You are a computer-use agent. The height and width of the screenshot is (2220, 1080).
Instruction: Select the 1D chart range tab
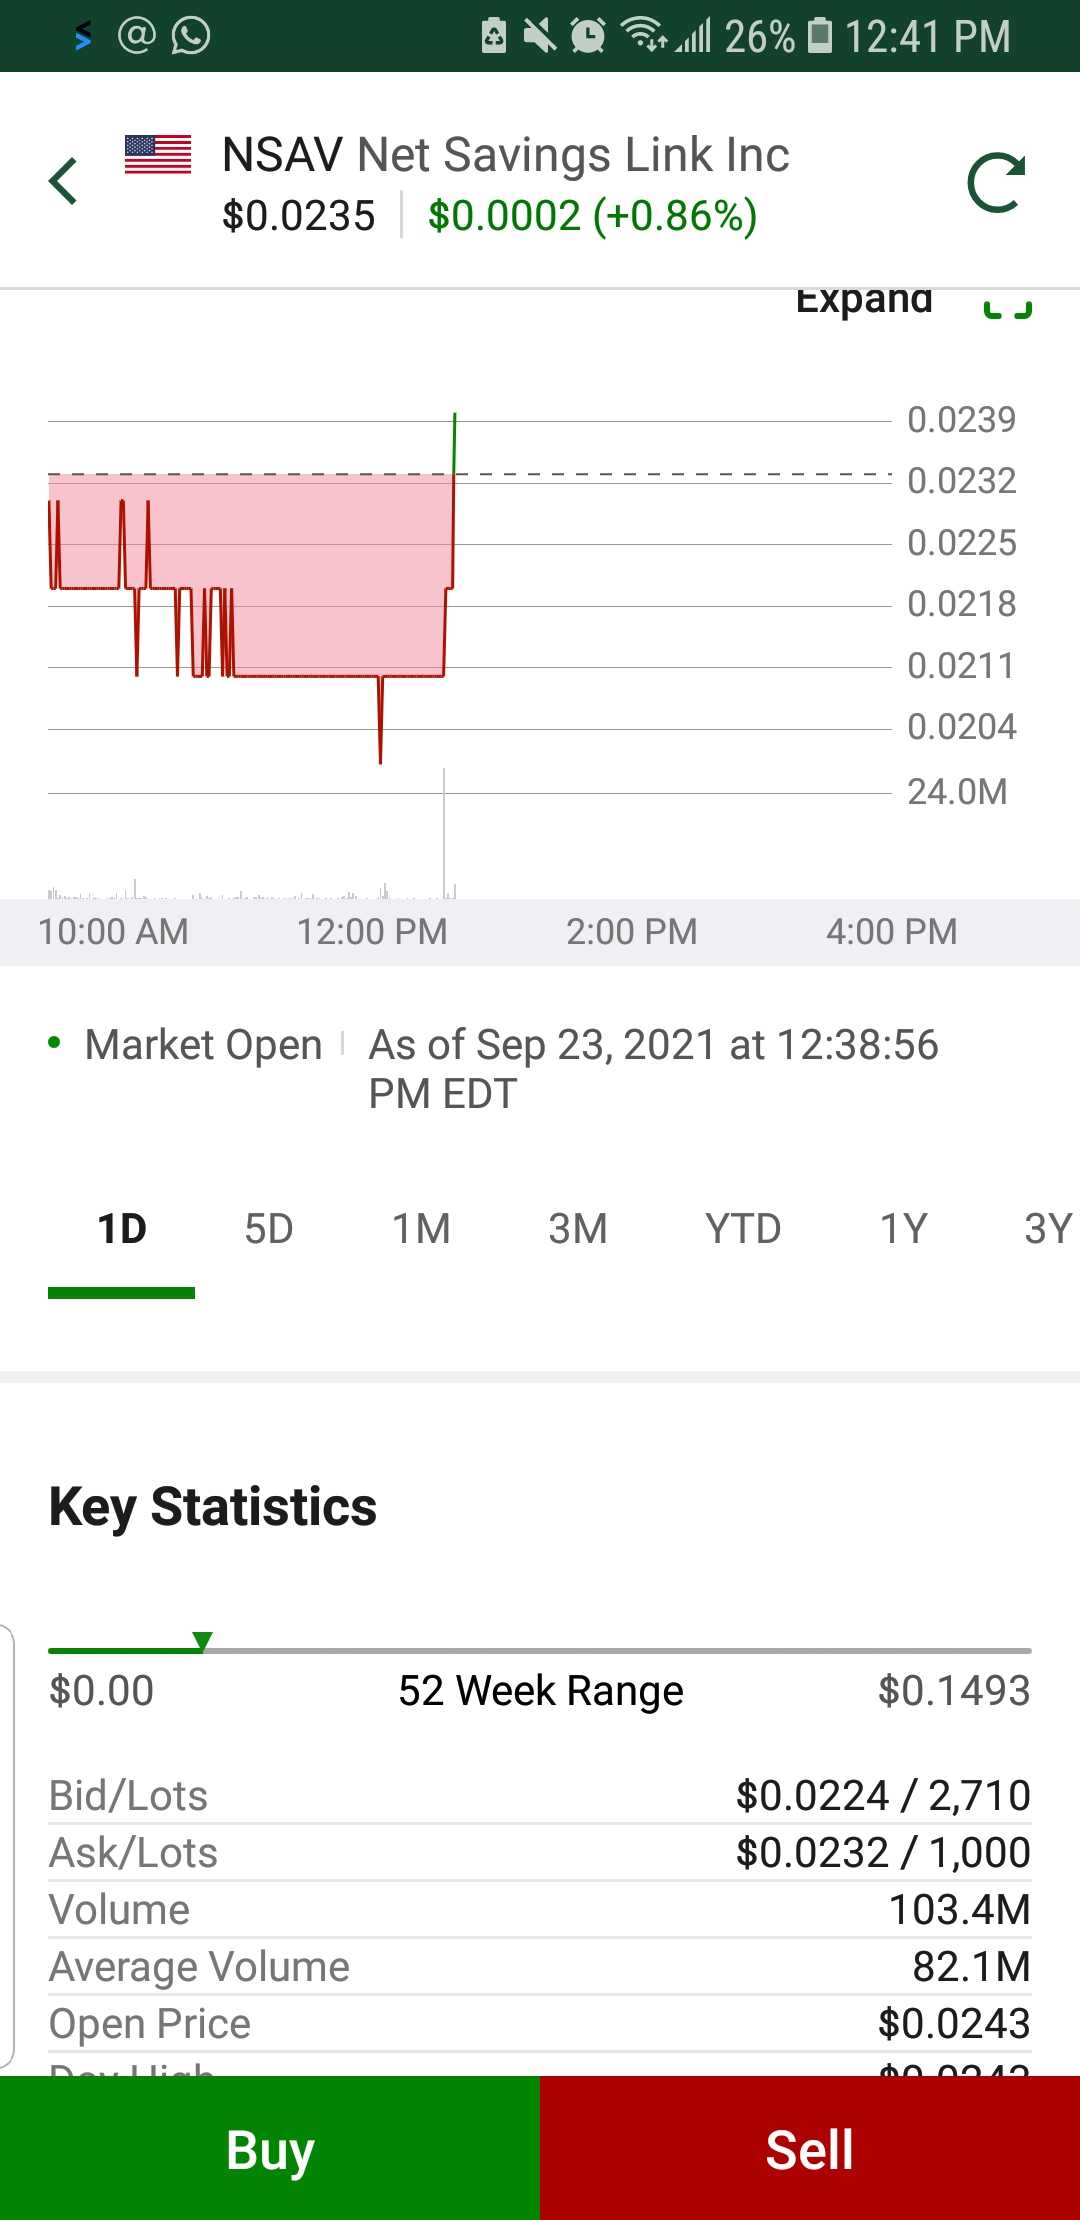tap(122, 1229)
